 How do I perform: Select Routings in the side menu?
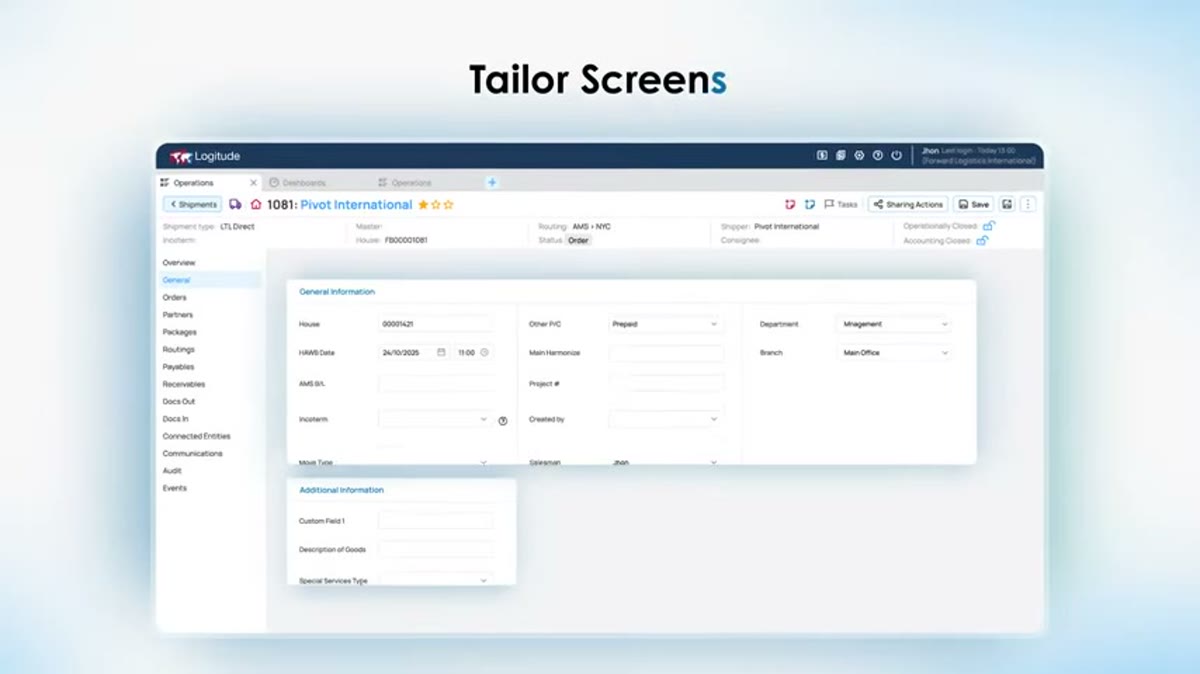(x=179, y=350)
